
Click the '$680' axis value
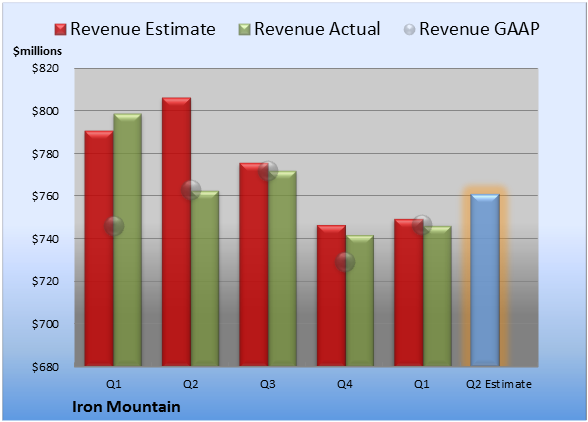click(x=45, y=367)
